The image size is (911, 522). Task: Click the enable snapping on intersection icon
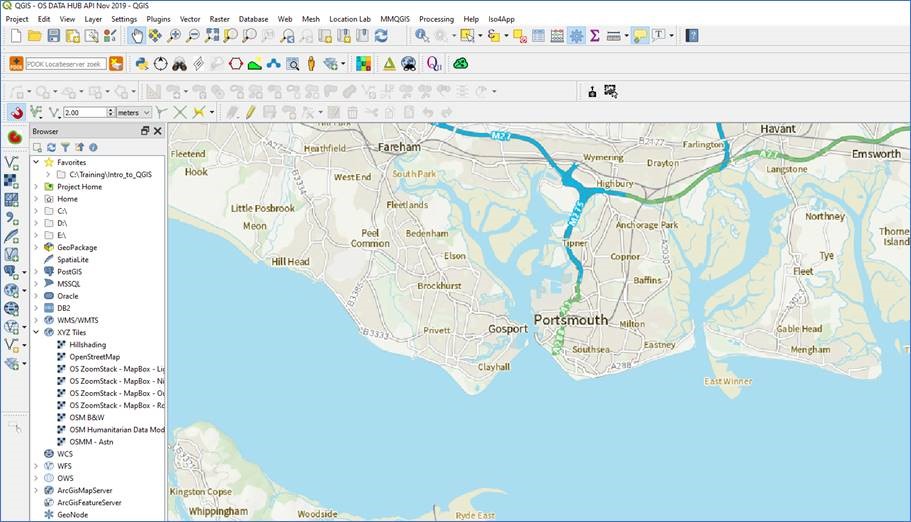point(180,112)
